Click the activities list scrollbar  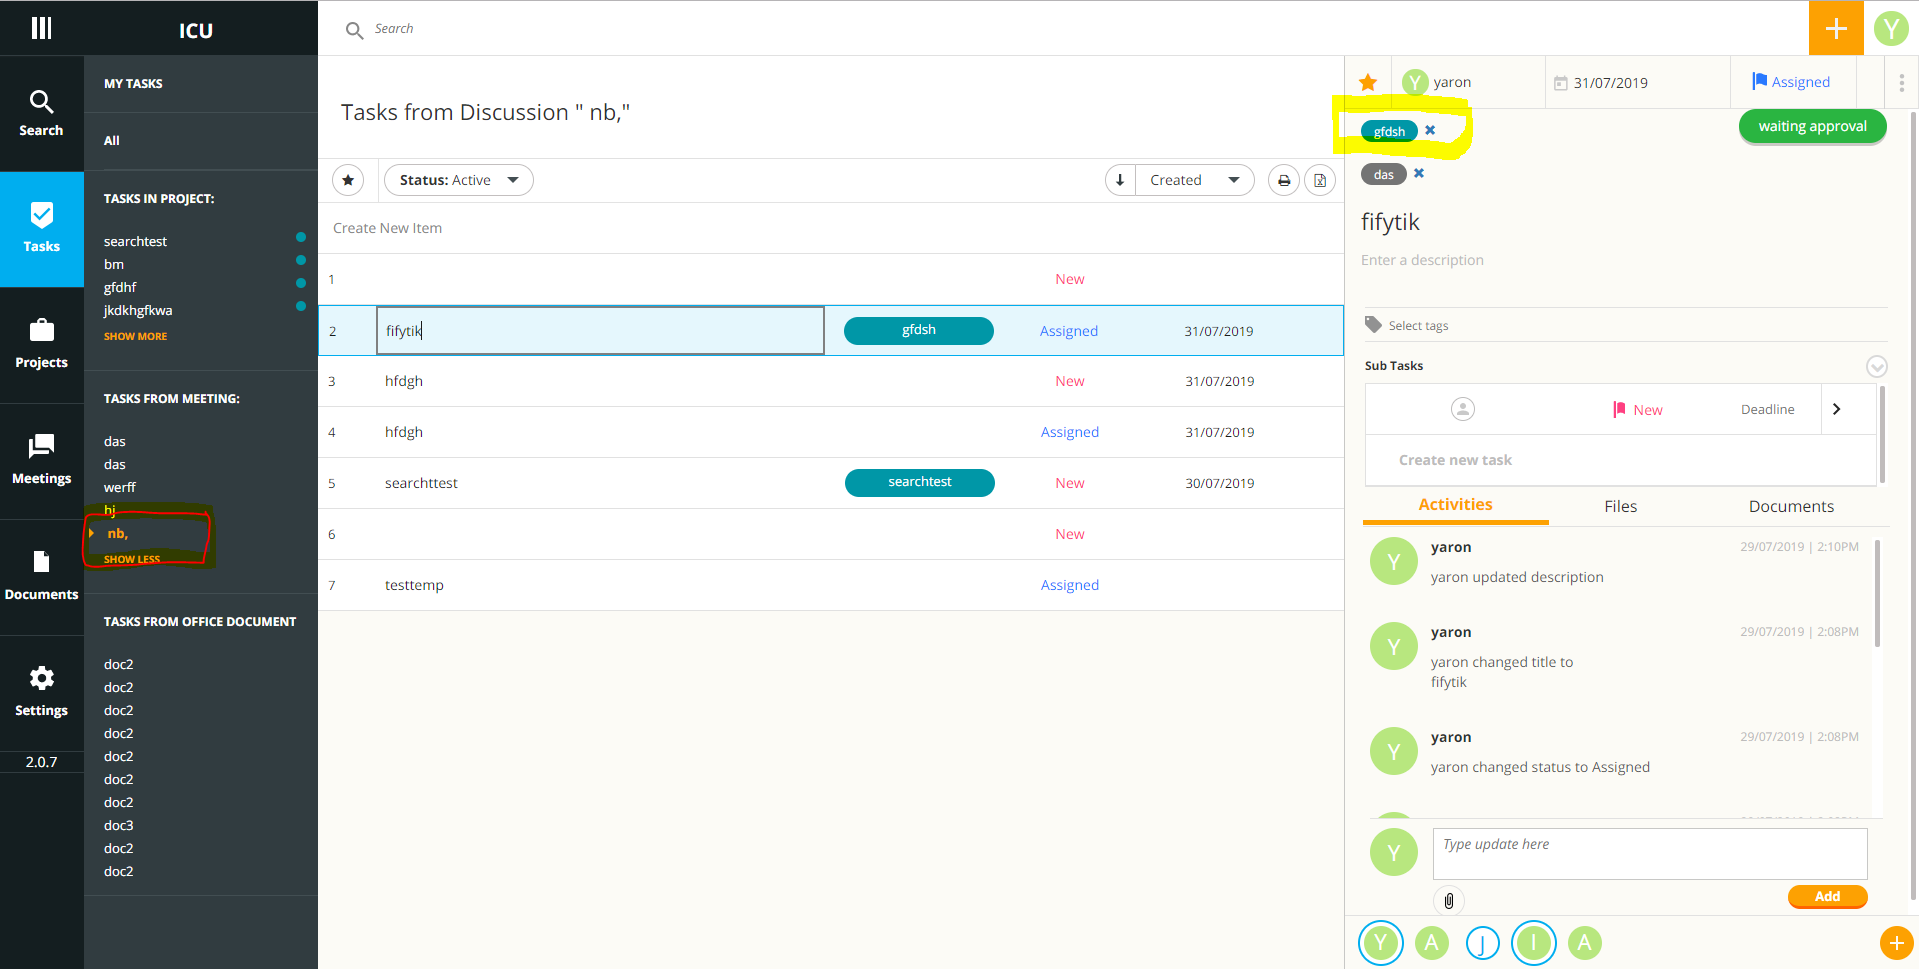point(1877,593)
